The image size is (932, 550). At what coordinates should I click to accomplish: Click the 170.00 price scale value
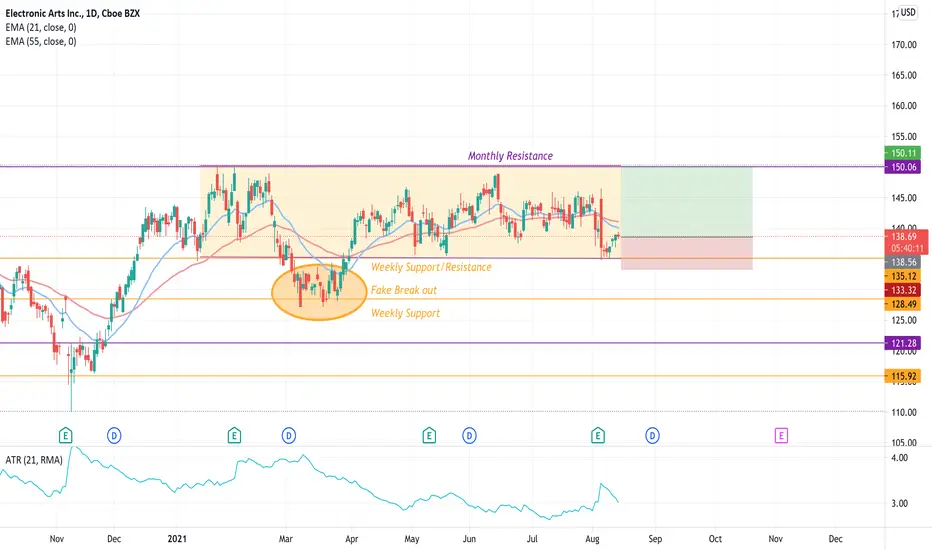(x=904, y=45)
